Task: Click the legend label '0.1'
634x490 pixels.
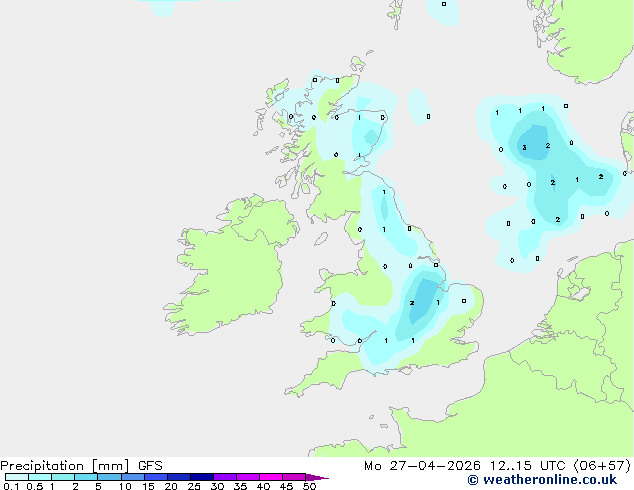Action: coord(11,486)
